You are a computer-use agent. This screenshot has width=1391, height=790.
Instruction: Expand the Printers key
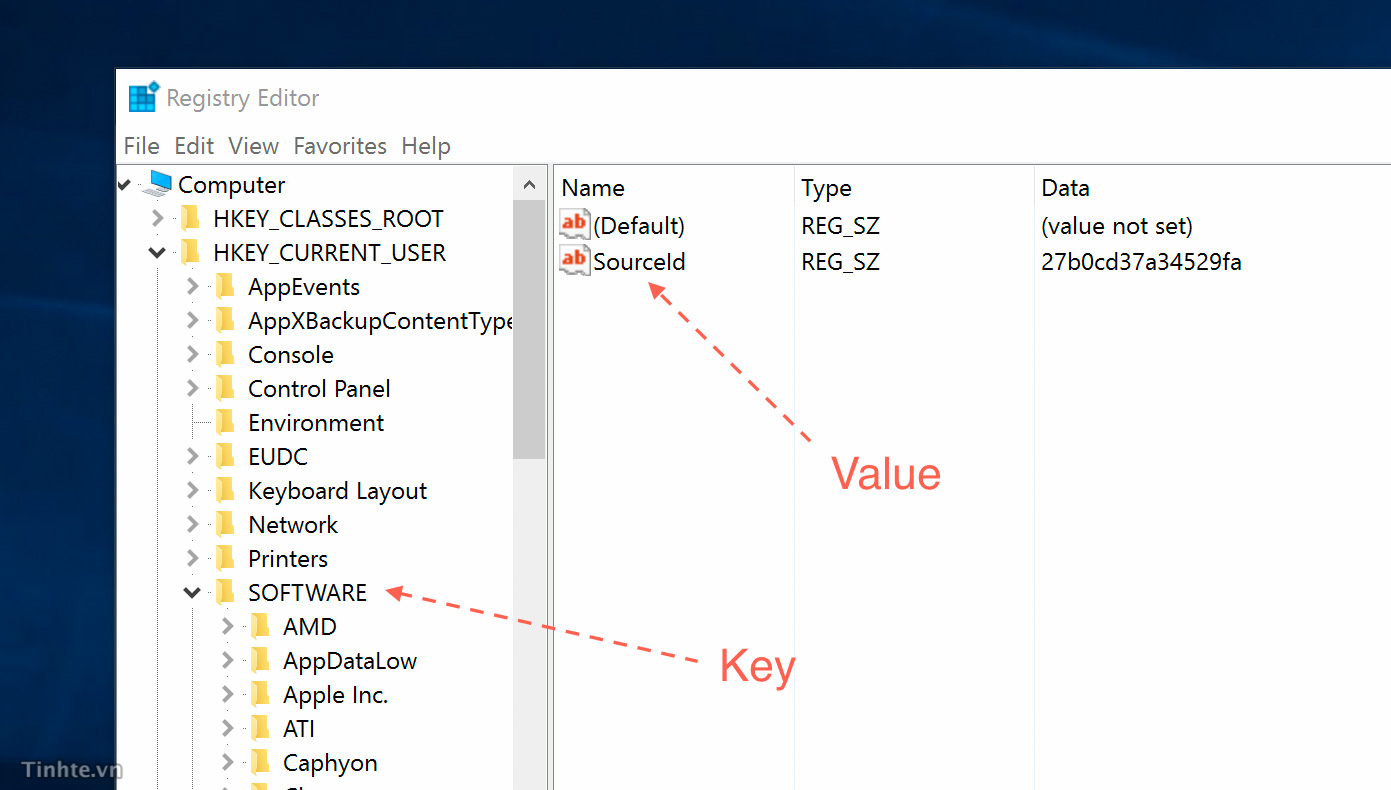[x=192, y=559]
